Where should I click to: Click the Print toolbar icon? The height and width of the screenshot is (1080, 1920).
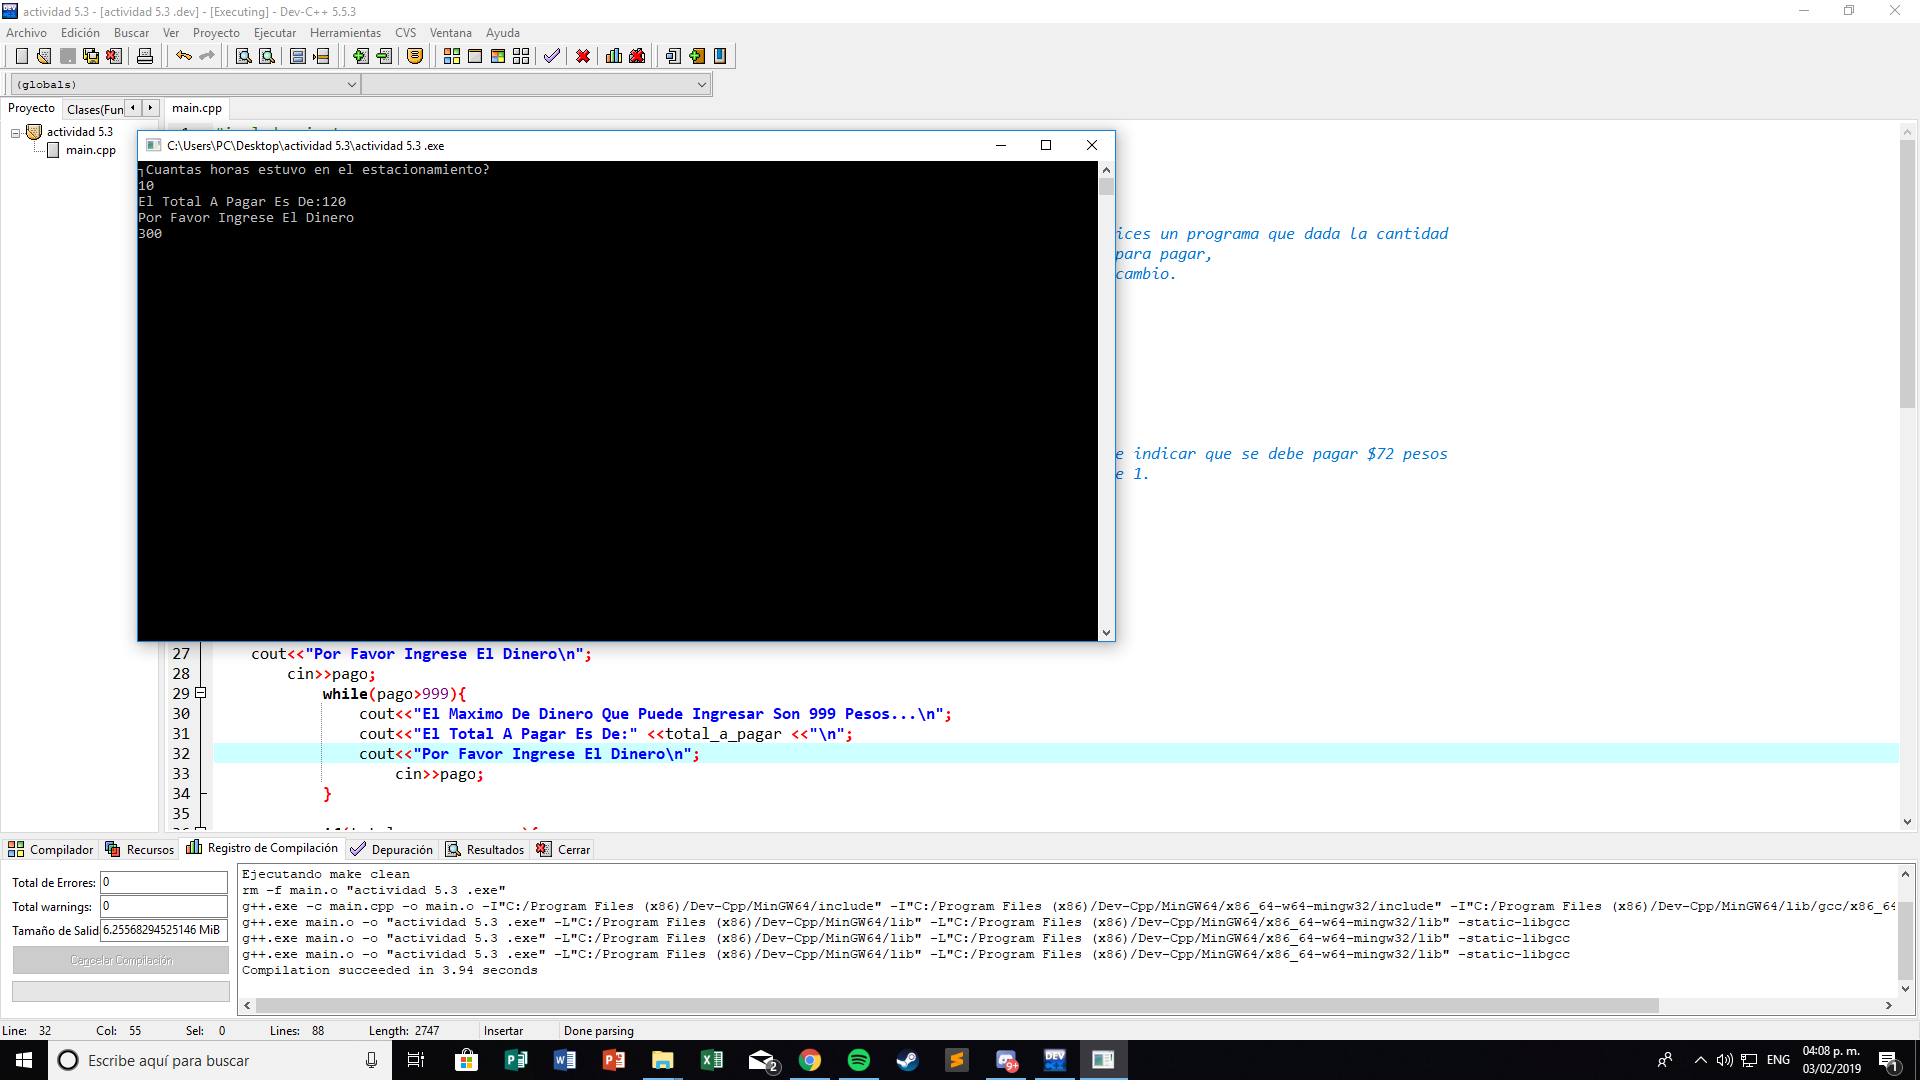(x=145, y=56)
